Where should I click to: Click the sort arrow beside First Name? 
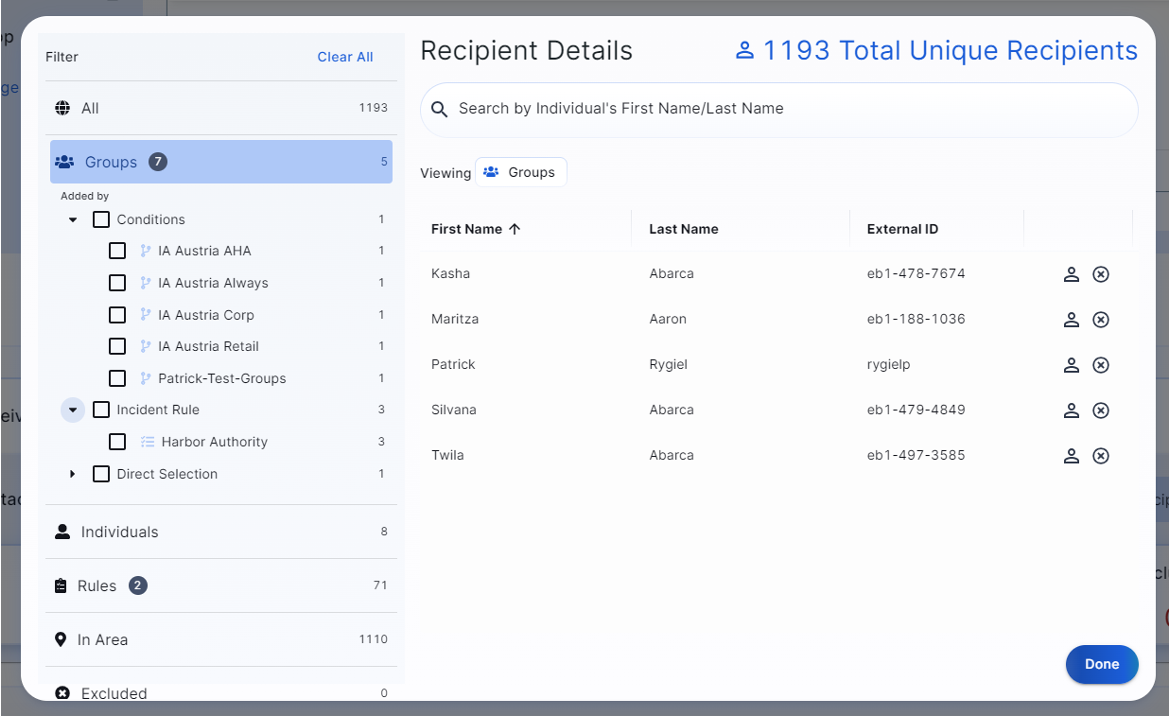[x=515, y=229]
